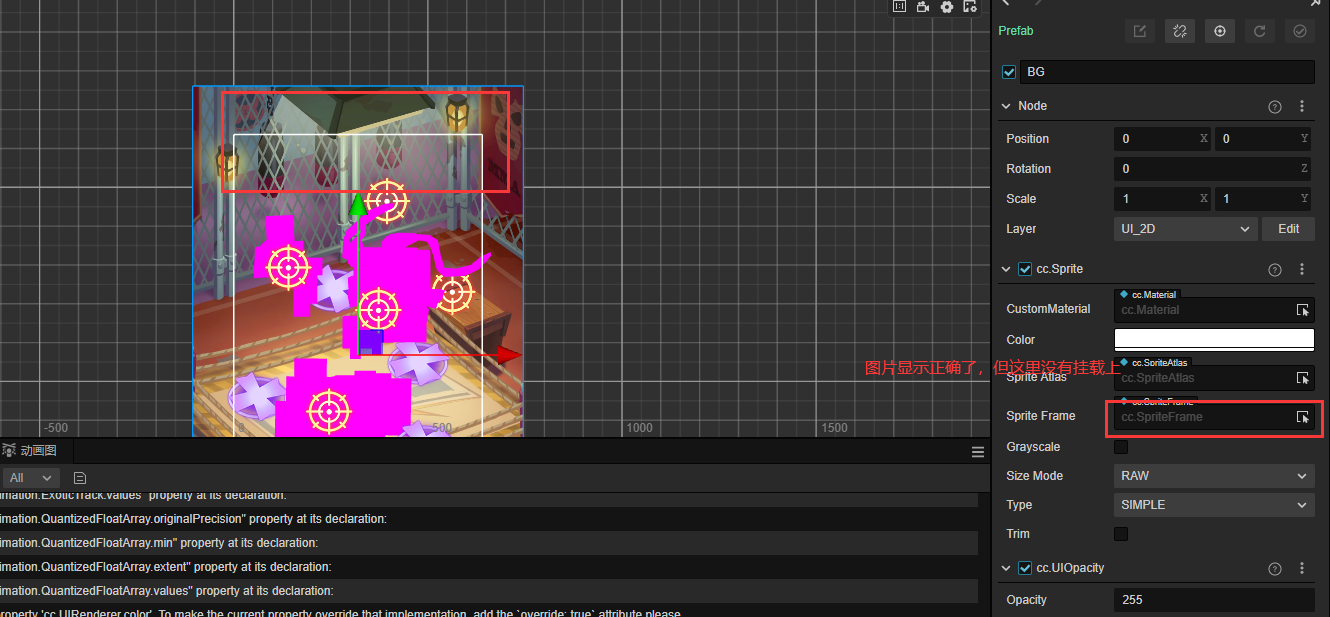Select the QuantizedFloatArray.min log line
The height and width of the screenshot is (617, 1330).
[x=489, y=543]
